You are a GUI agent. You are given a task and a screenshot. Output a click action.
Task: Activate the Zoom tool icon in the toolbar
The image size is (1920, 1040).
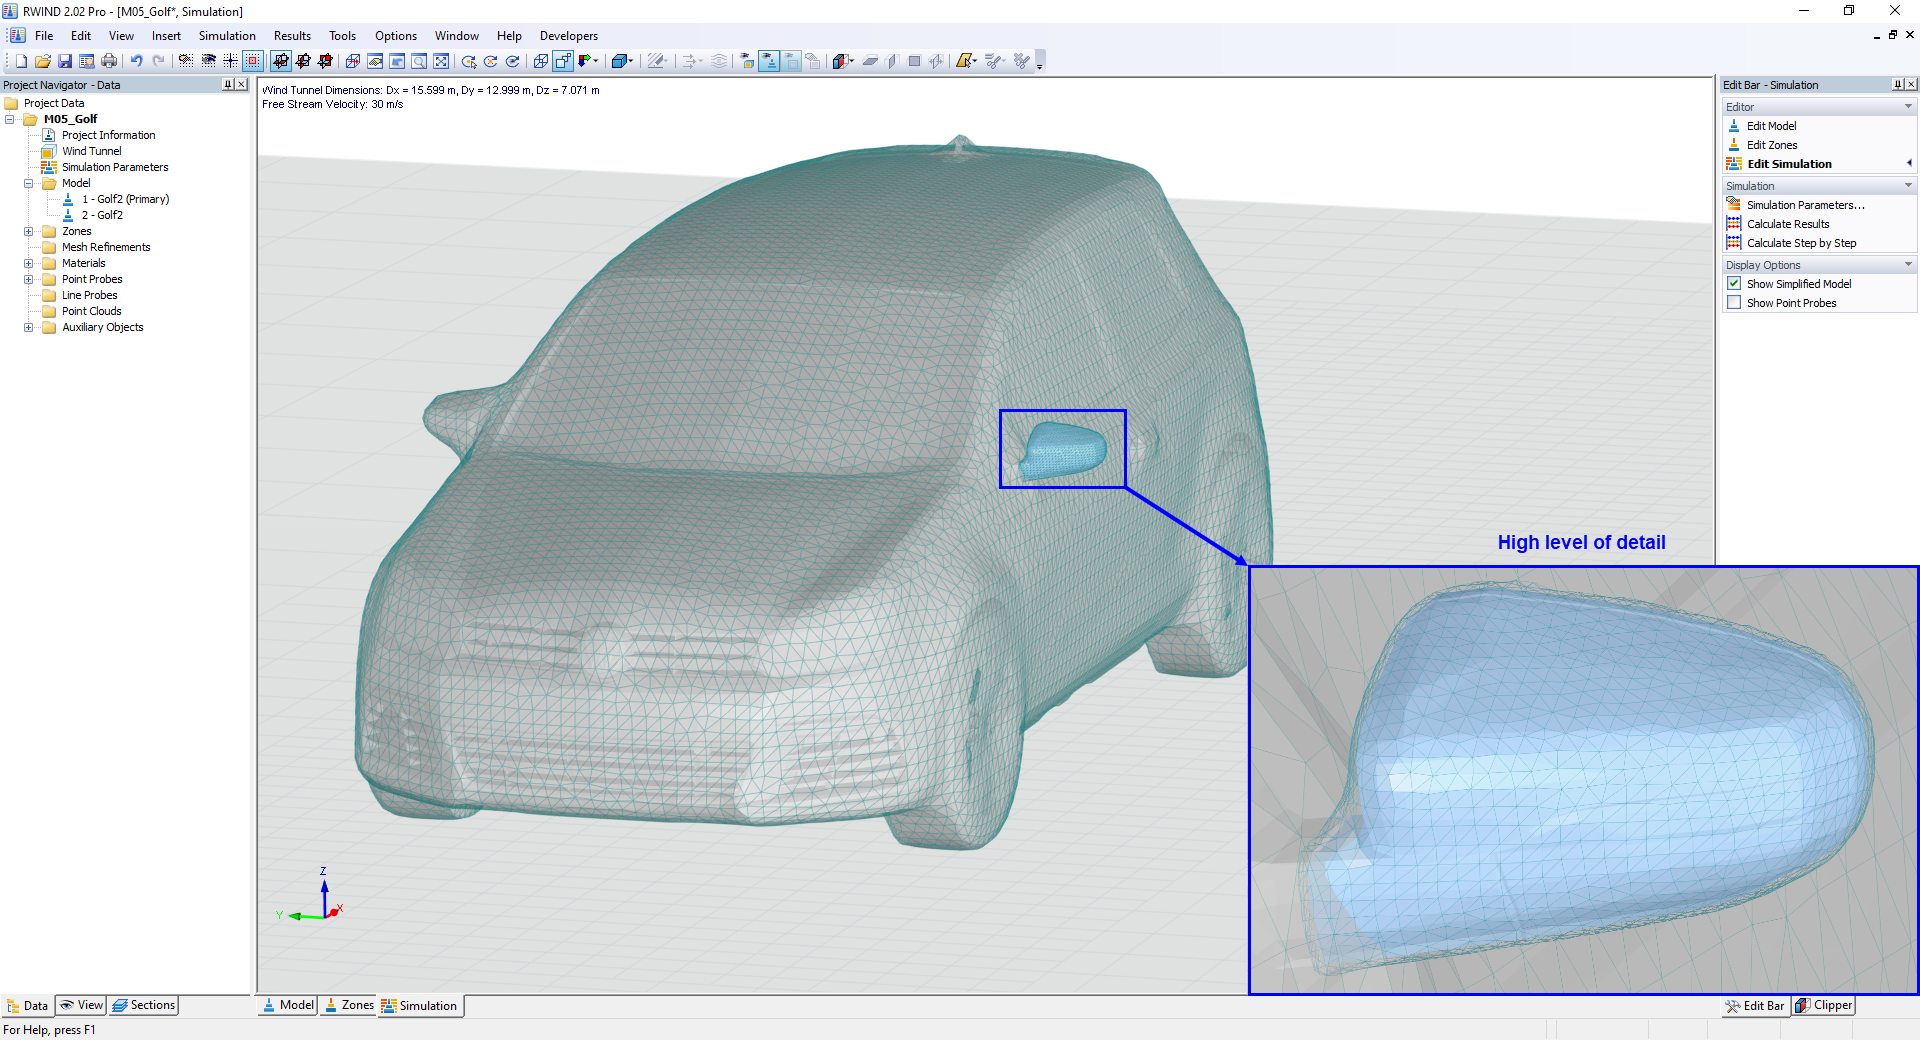[419, 61]
